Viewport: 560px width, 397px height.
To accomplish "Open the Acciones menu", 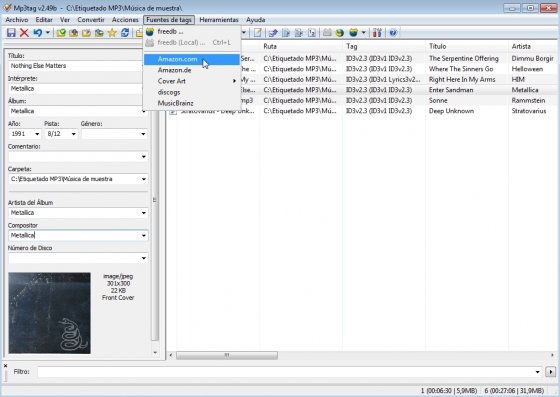I will tap(125, 20).
